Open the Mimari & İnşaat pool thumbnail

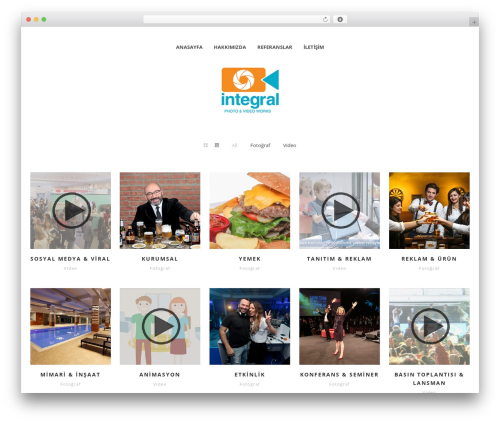pyautogui.click(x=71, y=326)
